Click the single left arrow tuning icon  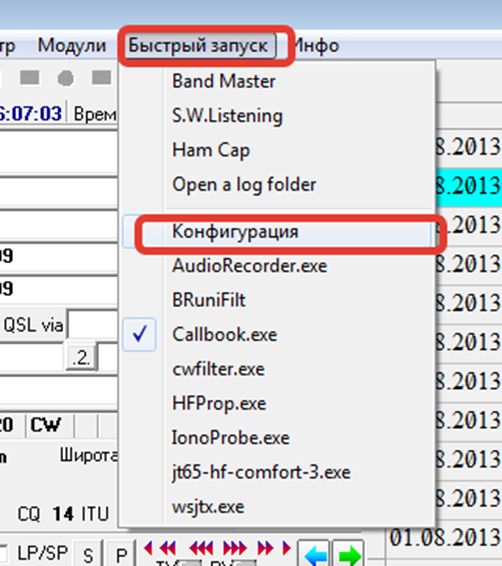click(x=147, y=548)
